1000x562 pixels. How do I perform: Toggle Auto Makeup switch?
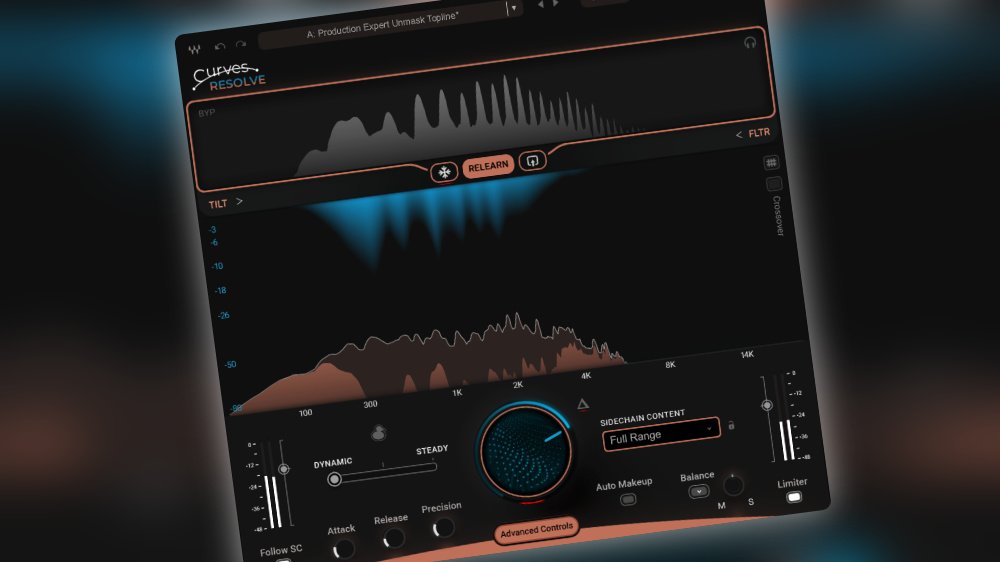point(628,499)
